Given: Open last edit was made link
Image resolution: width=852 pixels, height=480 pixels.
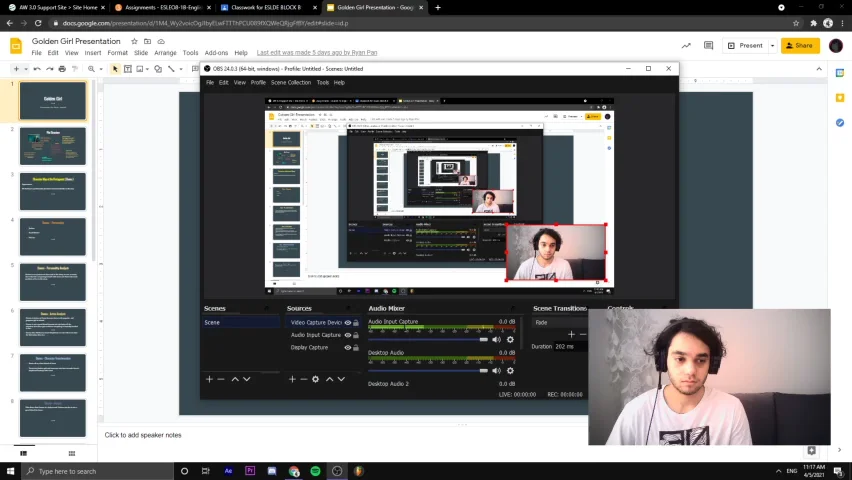Looking at the screenshot, I should click(317, 53).
